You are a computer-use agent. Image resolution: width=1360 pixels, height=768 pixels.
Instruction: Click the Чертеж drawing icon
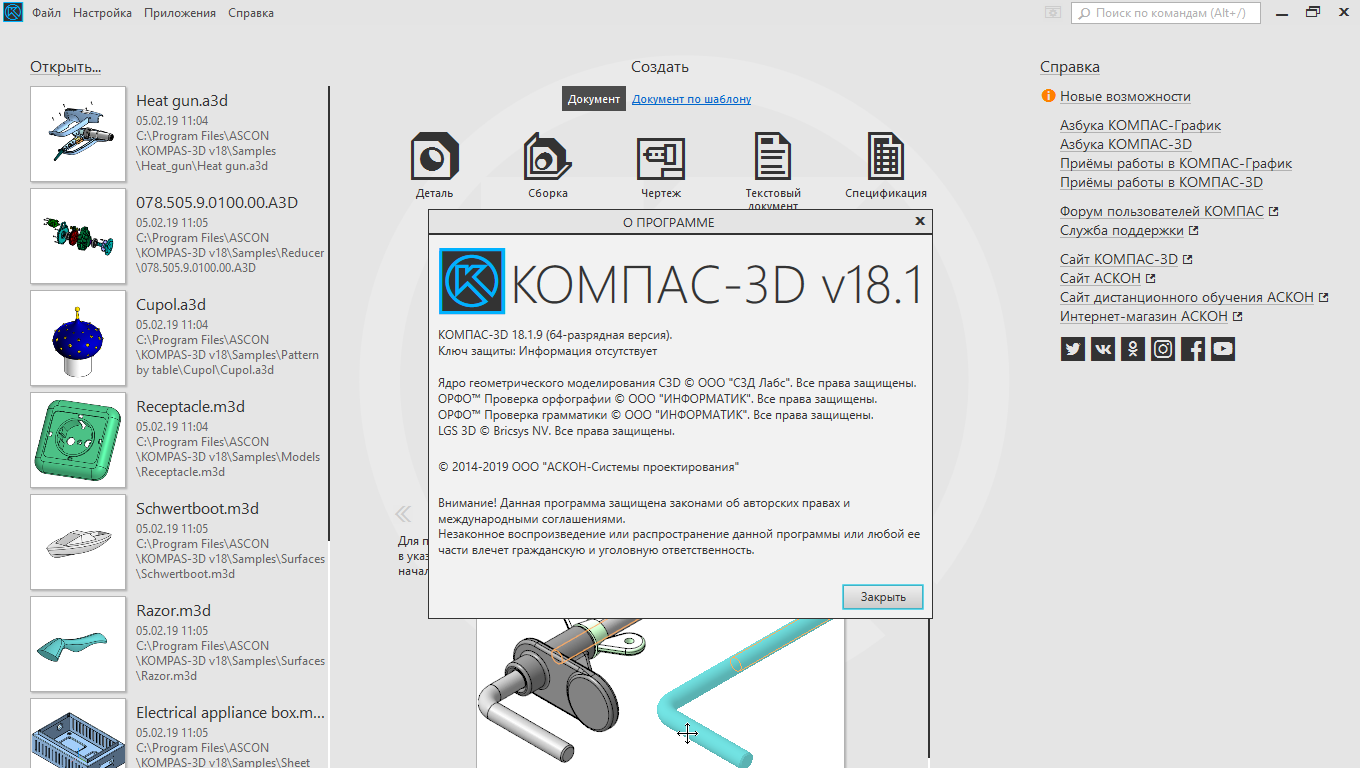coord(661,157)
